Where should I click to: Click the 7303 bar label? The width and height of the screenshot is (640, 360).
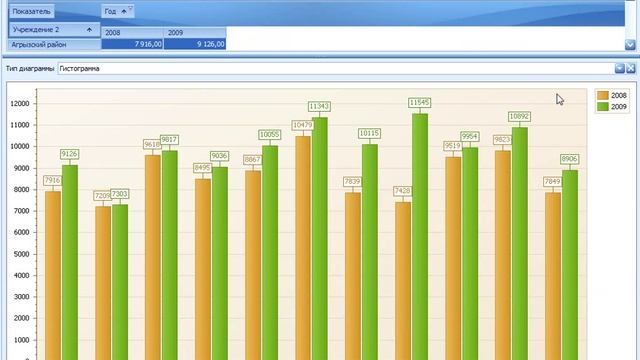pos(120,194)
